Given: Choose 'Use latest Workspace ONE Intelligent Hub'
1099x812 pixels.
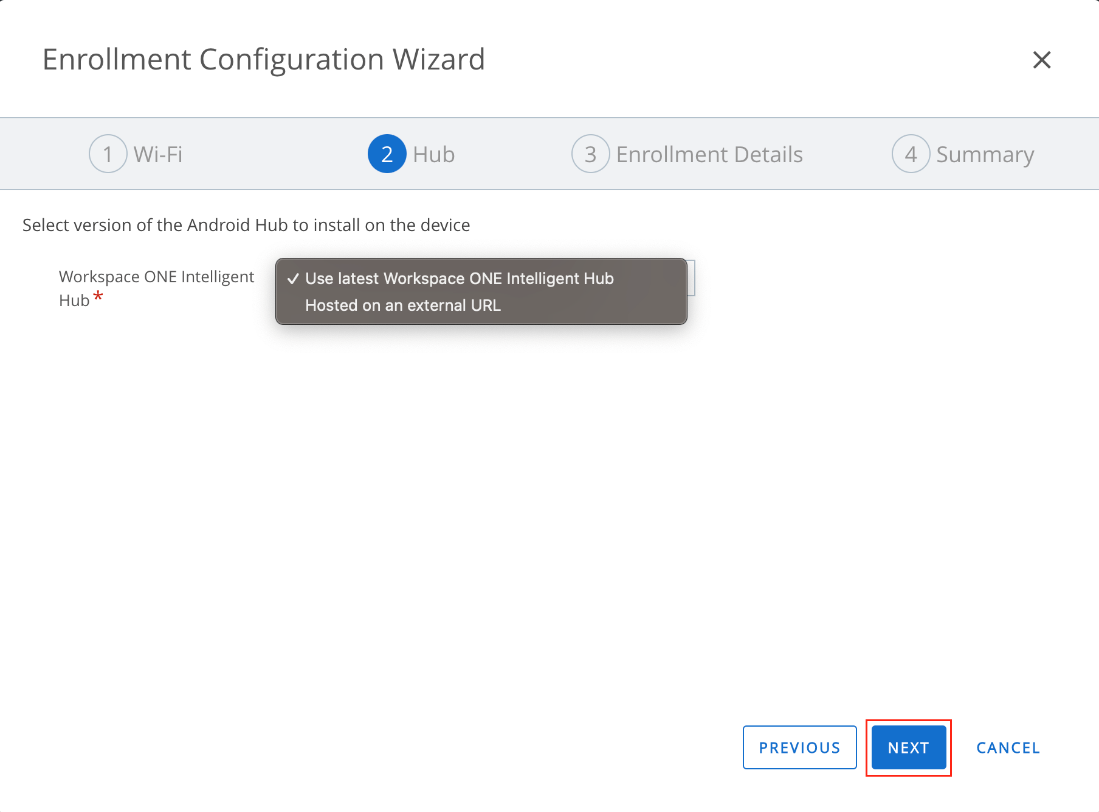Looking at the screenshot, I should click(459, 279).
